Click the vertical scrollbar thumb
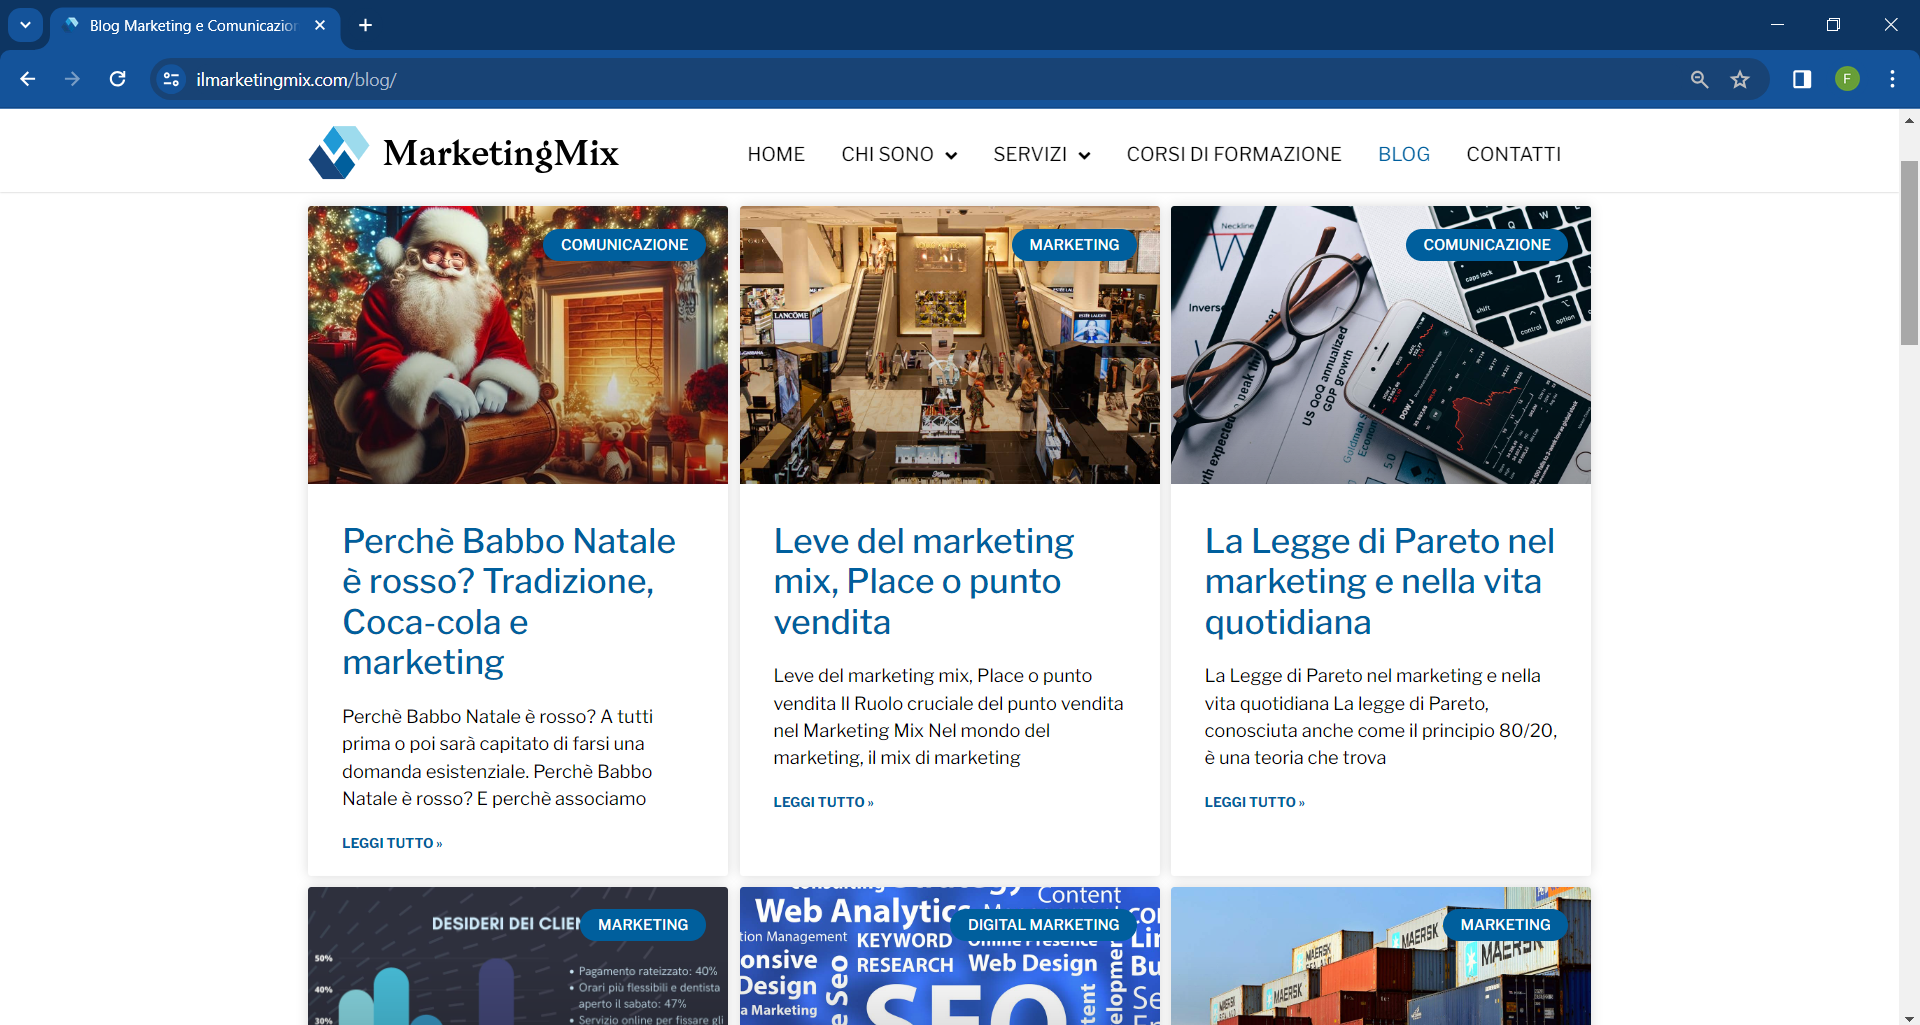Viewport: 1920px width, 1025px height. coord(1909,252)
